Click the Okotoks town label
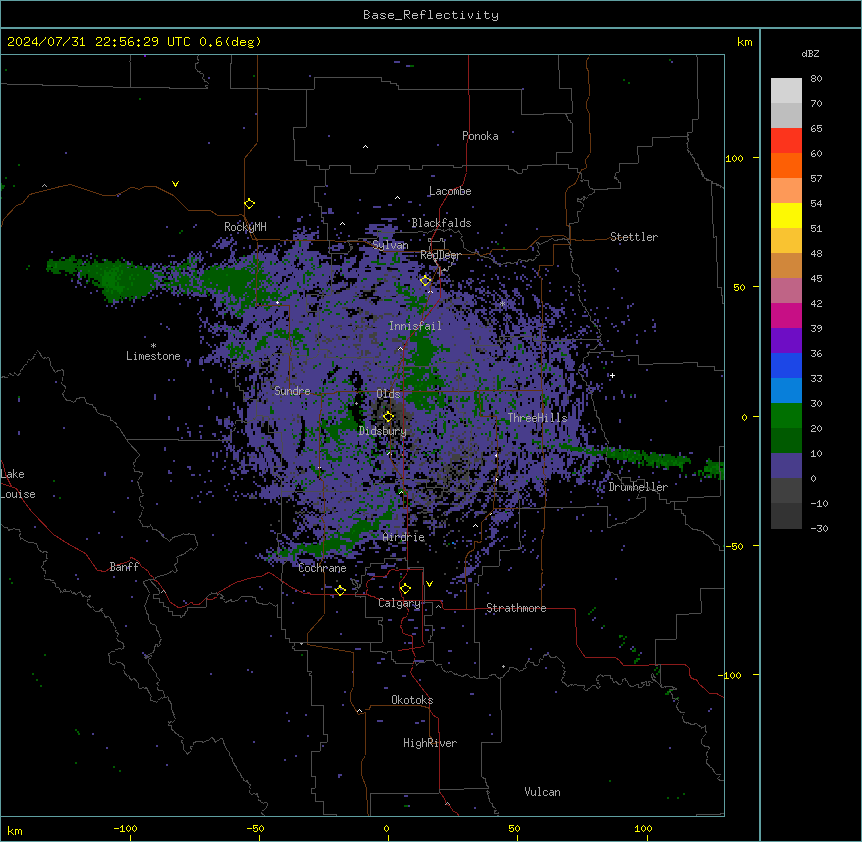This screenshot has height=842, width=862. tap(412, 700)
